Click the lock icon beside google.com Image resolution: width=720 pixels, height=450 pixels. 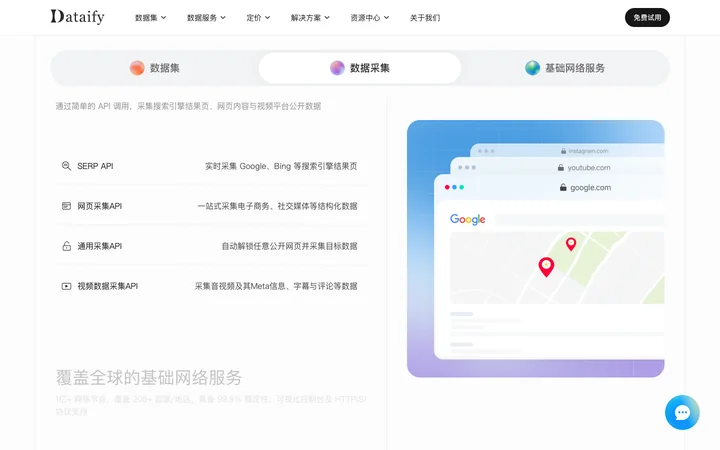point(563,187)
